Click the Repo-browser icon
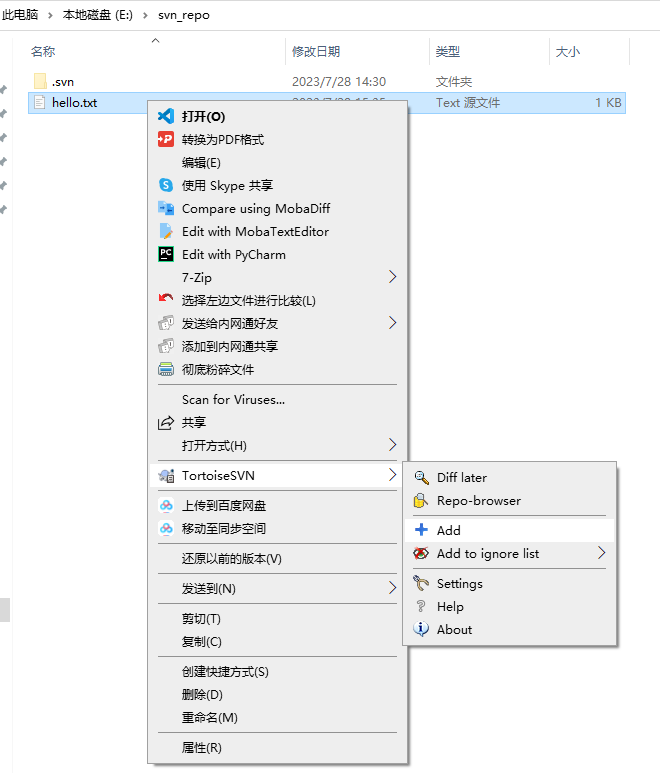The image size is (660, 773). pyautogui.click(x=421, y=500)
